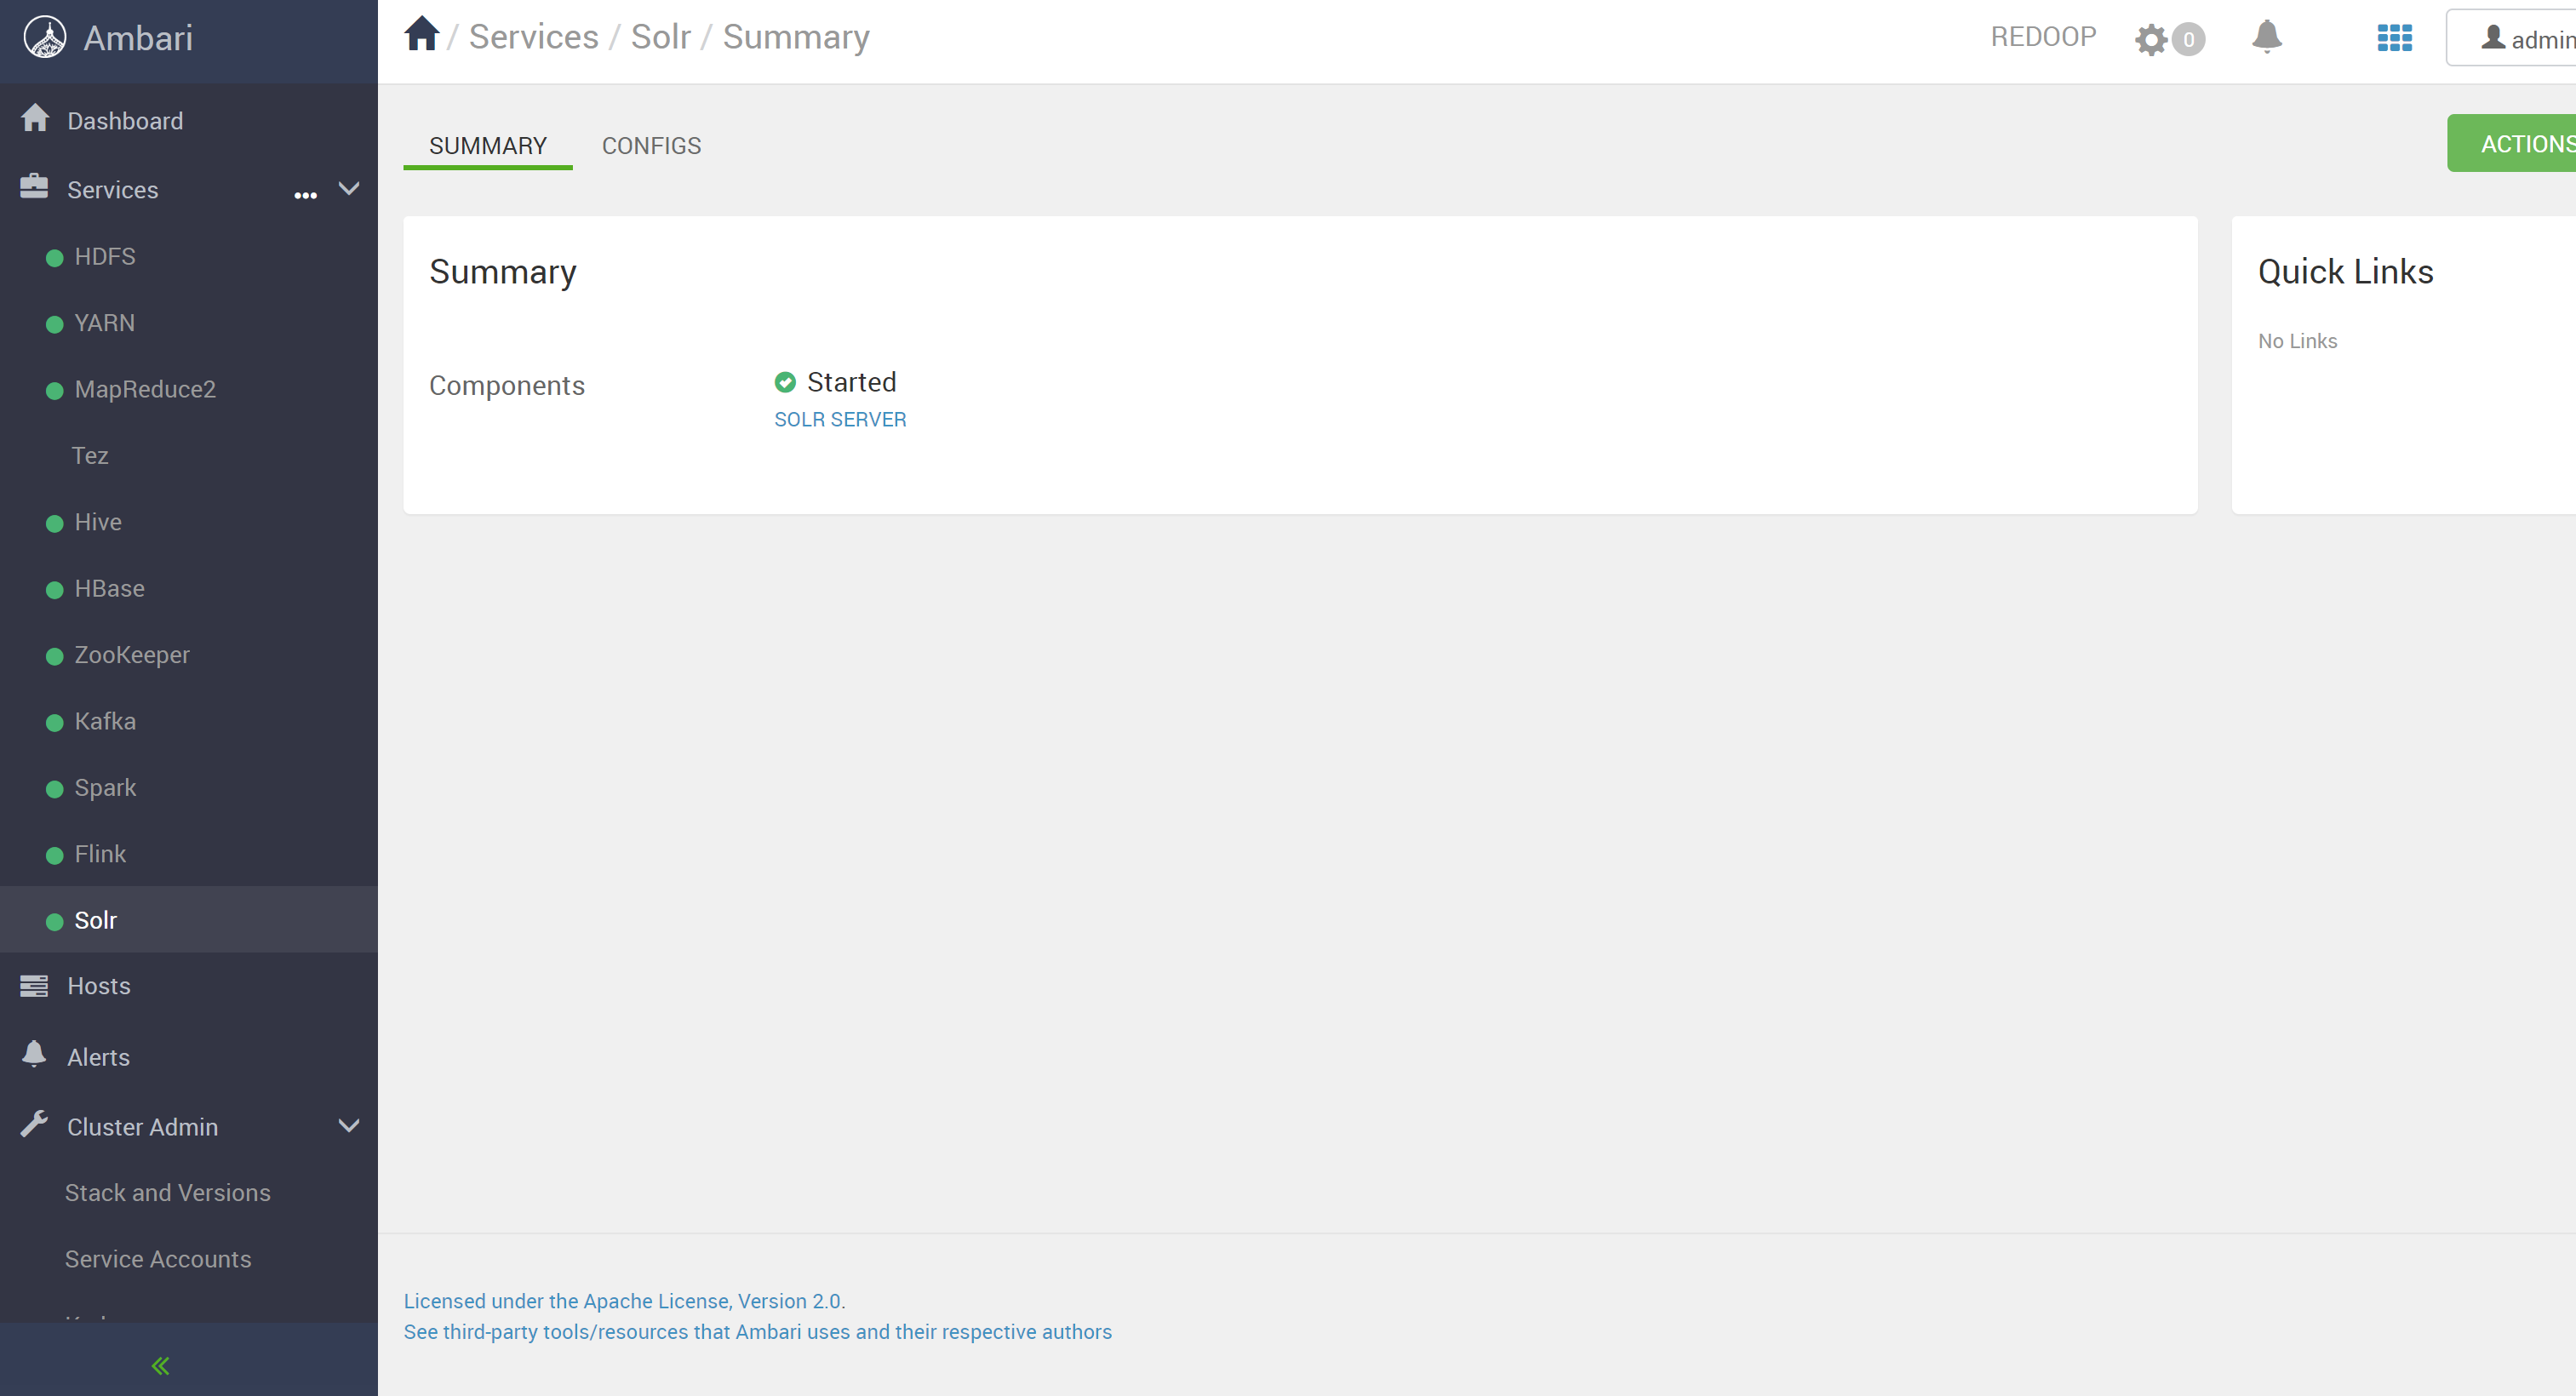Viewport: 2576px width, 1396px height.
Task: Click the Cluster Admin wrench icon
Action: (x=34, y=1124)
